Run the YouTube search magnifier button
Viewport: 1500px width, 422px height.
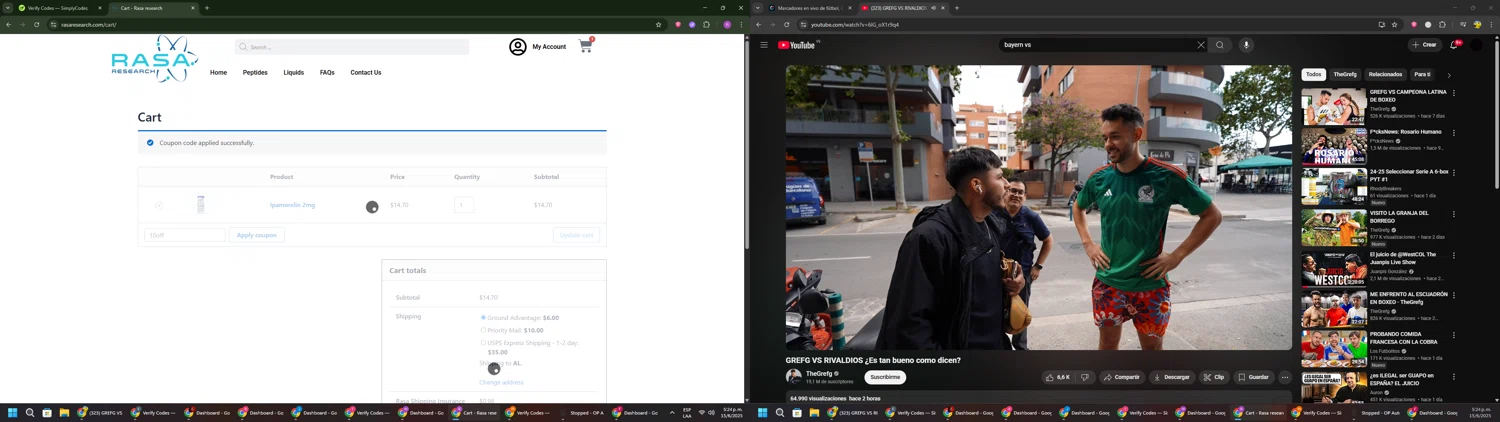pyautogui.click(x=1220, y=45)
